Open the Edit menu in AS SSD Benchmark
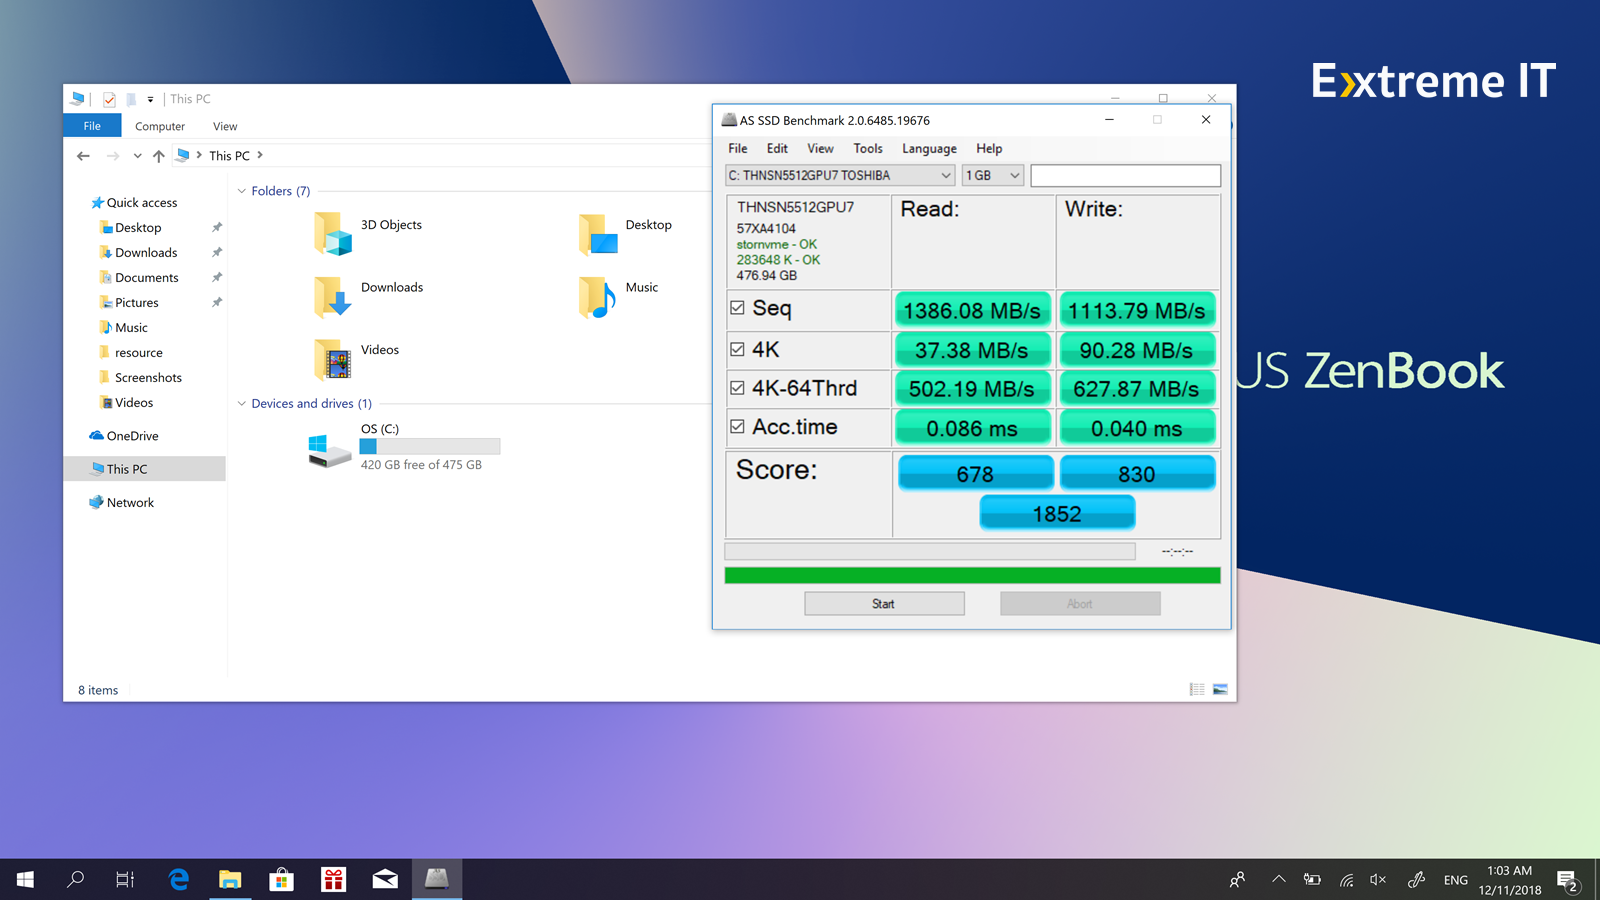The height and width of the screenshot is (900, 1600). coord(777,148)
